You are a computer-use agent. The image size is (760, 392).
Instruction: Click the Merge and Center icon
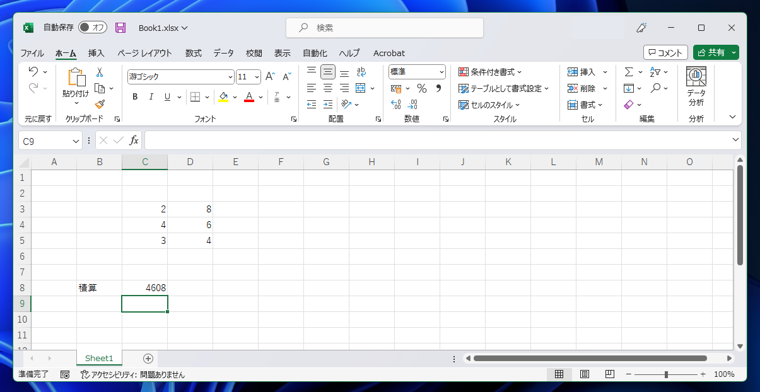(360, 88)
